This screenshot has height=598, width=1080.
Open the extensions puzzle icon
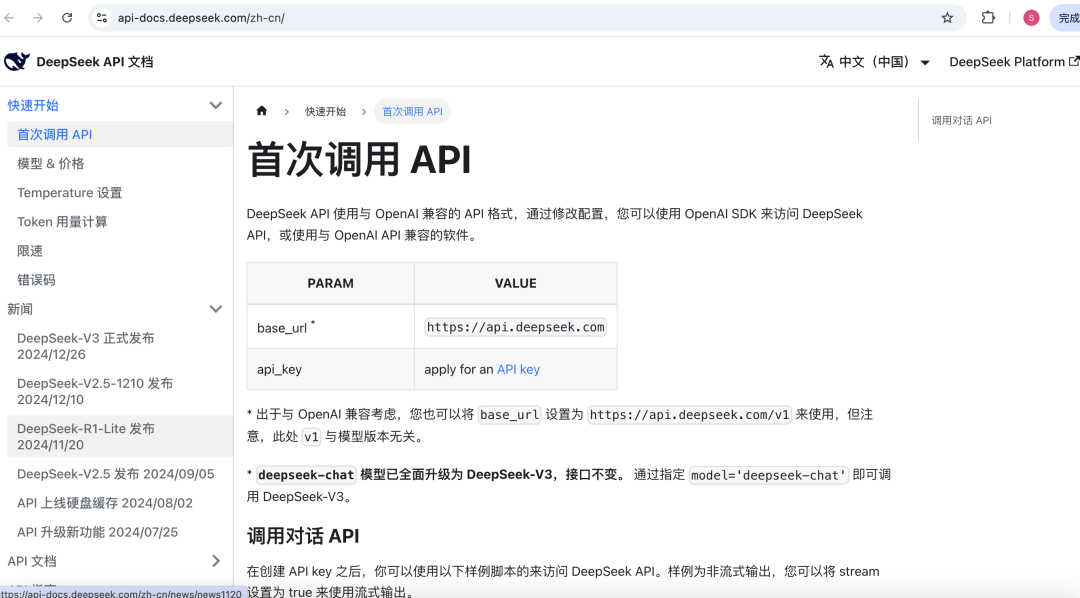coord(988,18)
